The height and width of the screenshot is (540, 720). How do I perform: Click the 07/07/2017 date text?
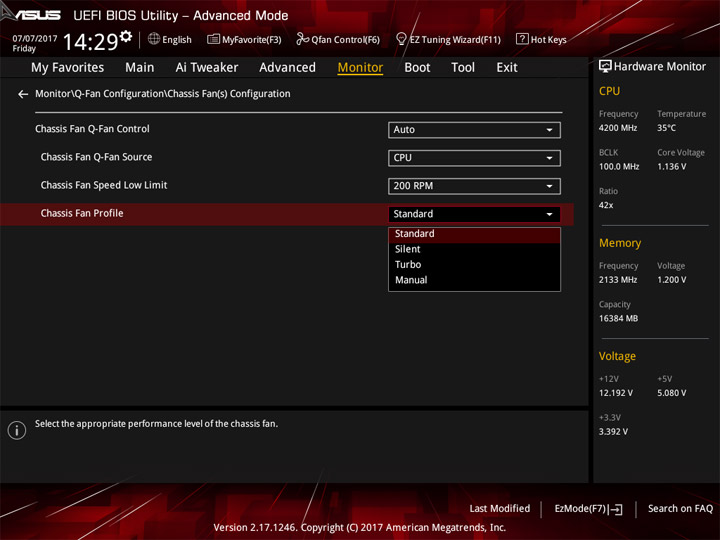[35, 39]
